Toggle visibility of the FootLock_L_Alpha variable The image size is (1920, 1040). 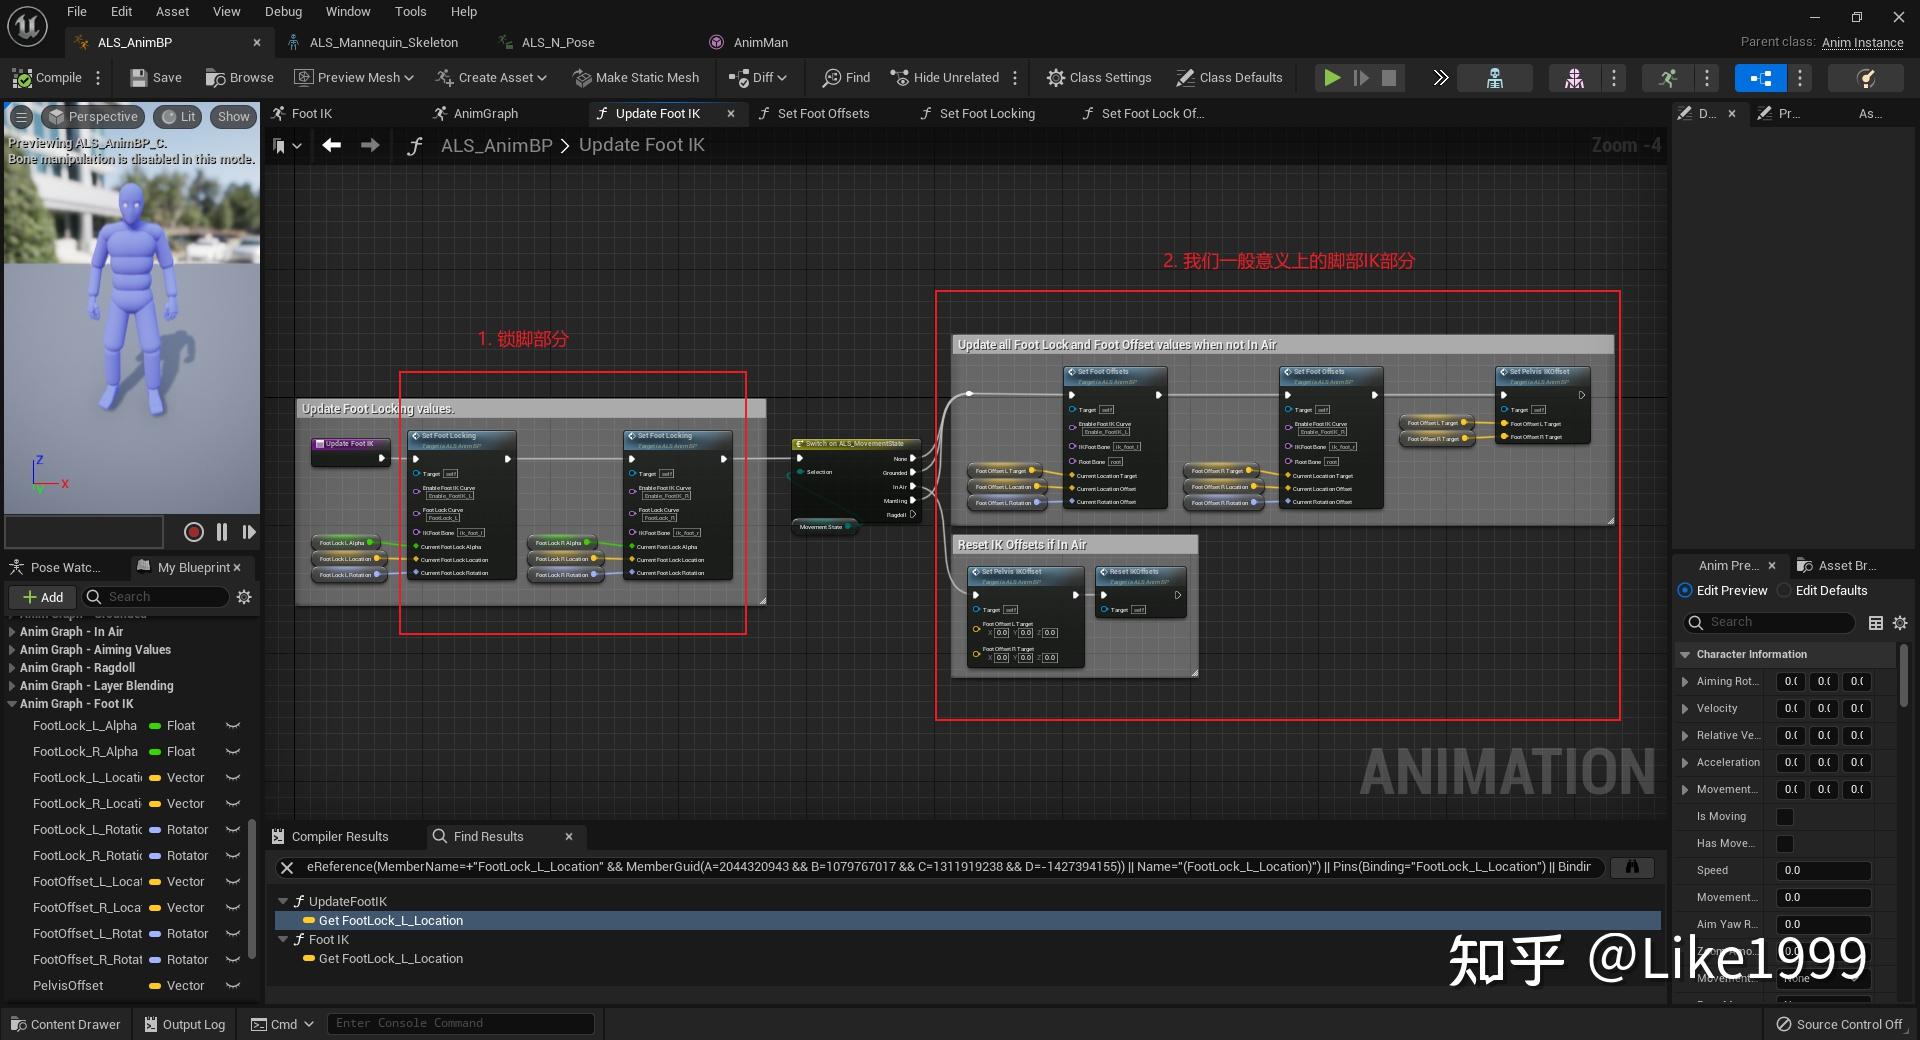pos(233,726)
